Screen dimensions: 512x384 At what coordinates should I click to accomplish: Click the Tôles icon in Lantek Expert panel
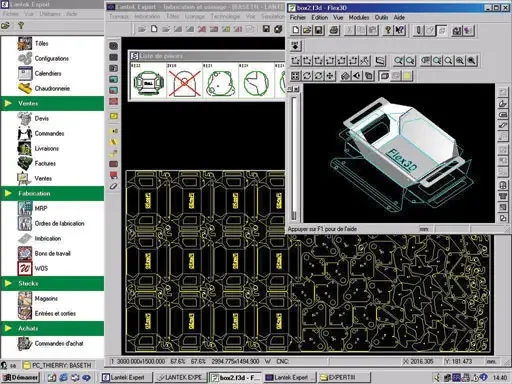click(25, 43)
